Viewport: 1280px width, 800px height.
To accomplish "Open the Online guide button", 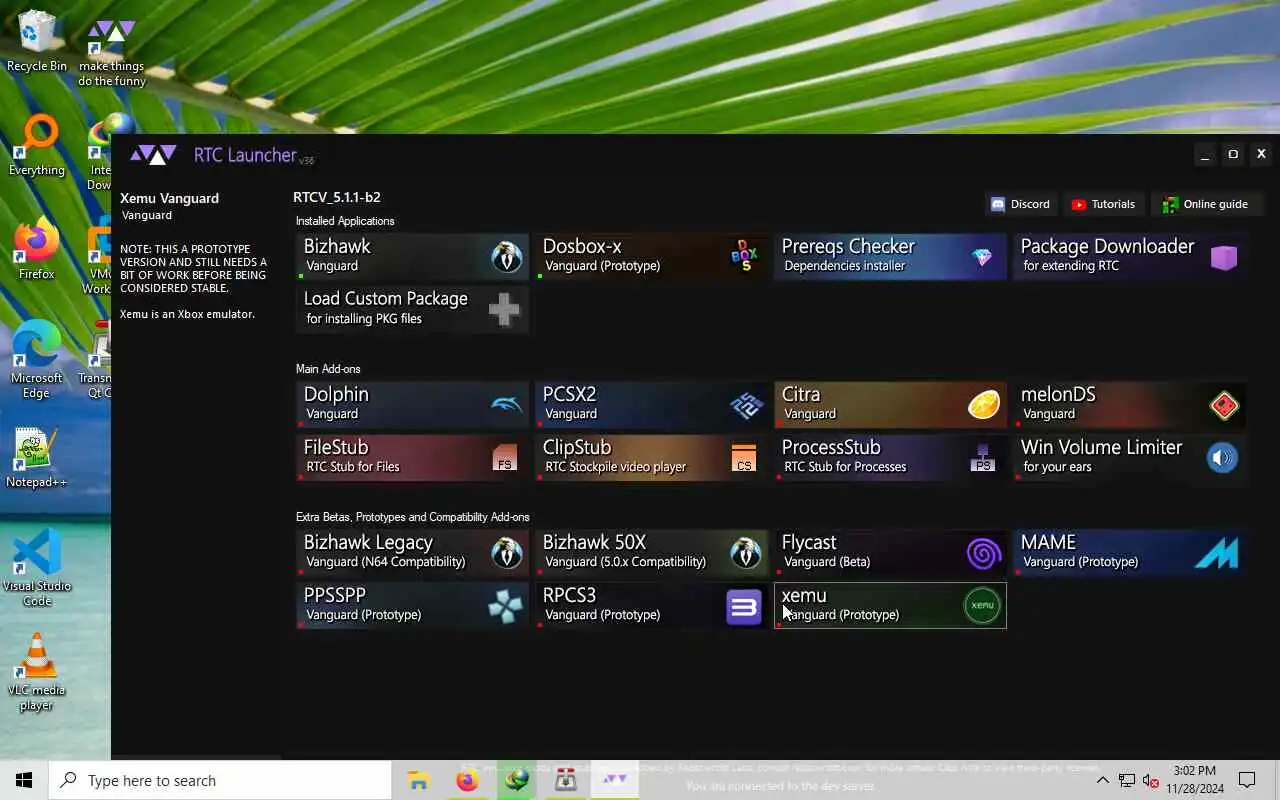I will click(x=1206, y=204).
